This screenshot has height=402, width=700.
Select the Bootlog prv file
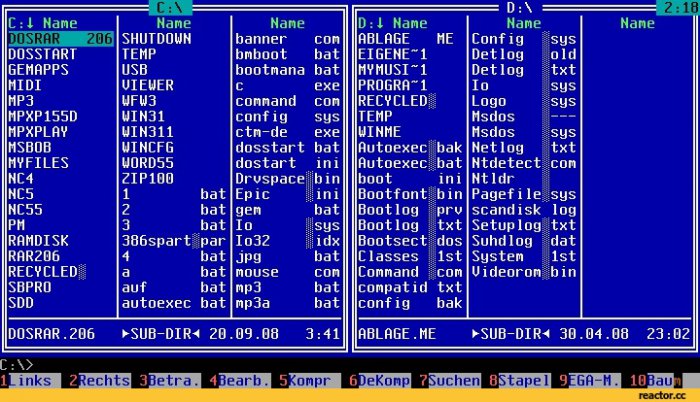tap(411, 209)
